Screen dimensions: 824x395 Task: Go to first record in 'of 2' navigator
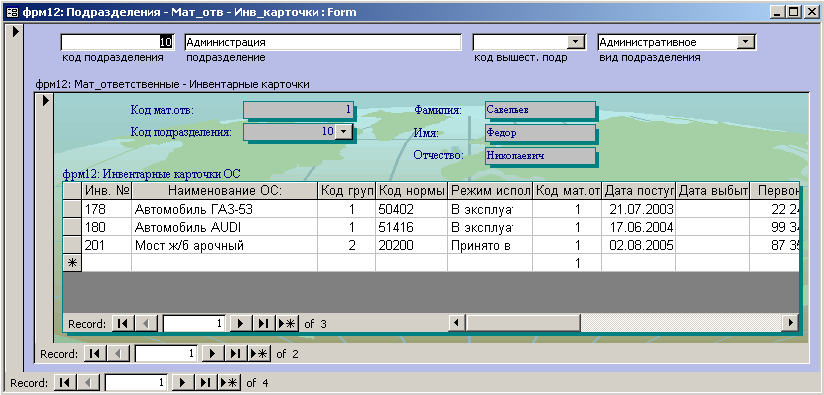[x=95, y=354]
